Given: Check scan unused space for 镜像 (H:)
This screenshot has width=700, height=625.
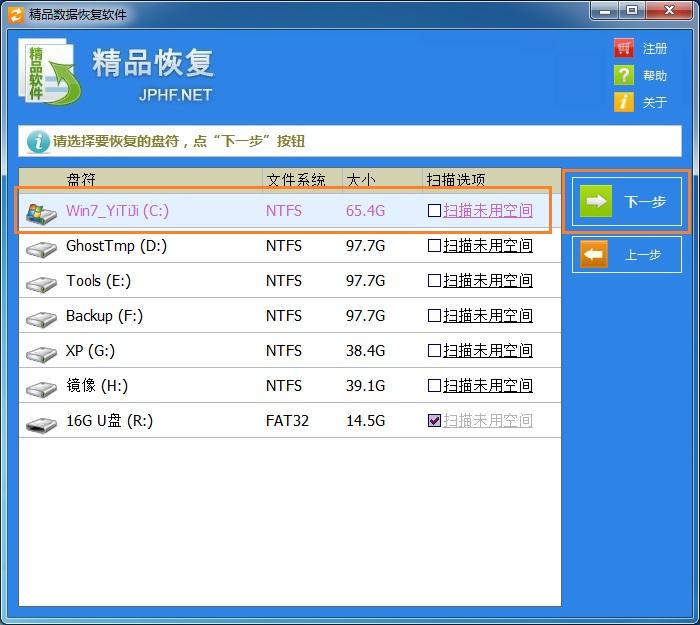Looking at the screenshot, I should 434,385.
